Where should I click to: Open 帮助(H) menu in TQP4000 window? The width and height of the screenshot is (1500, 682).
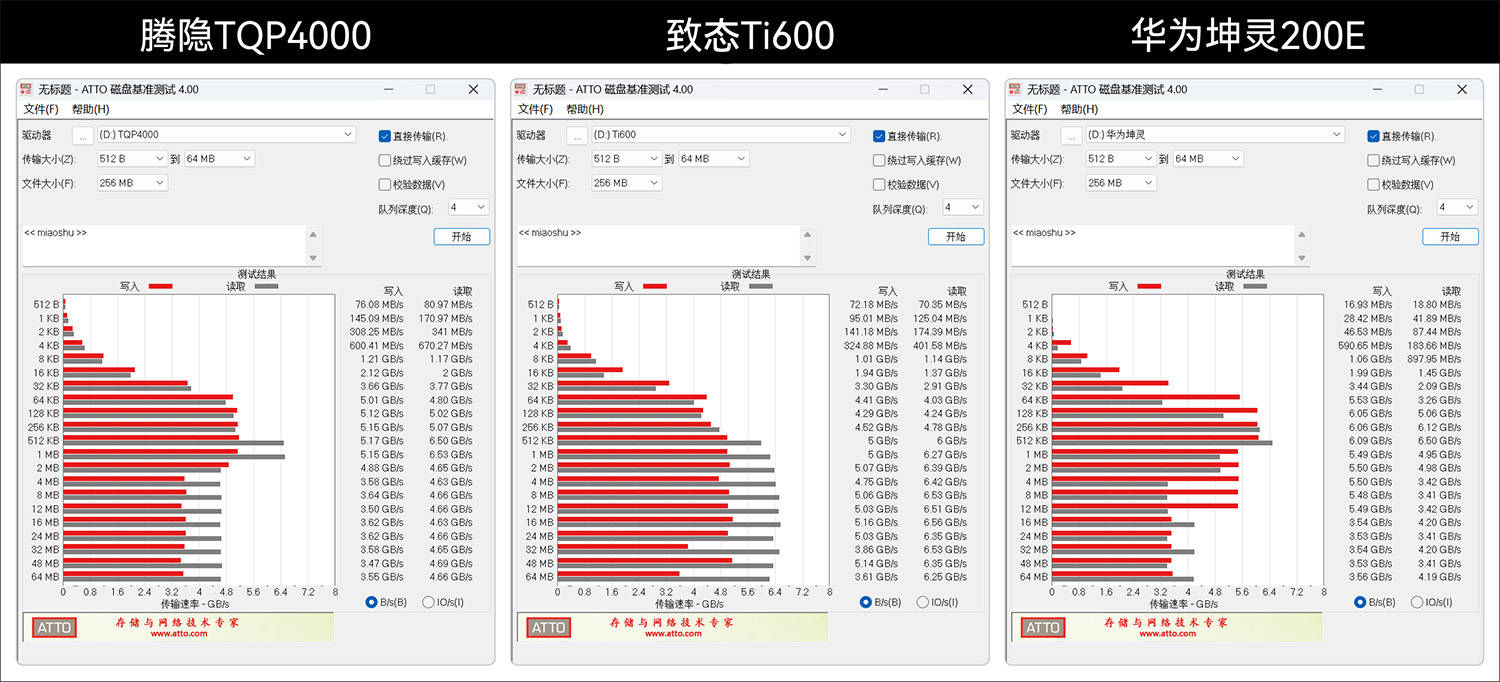(90, 109)
